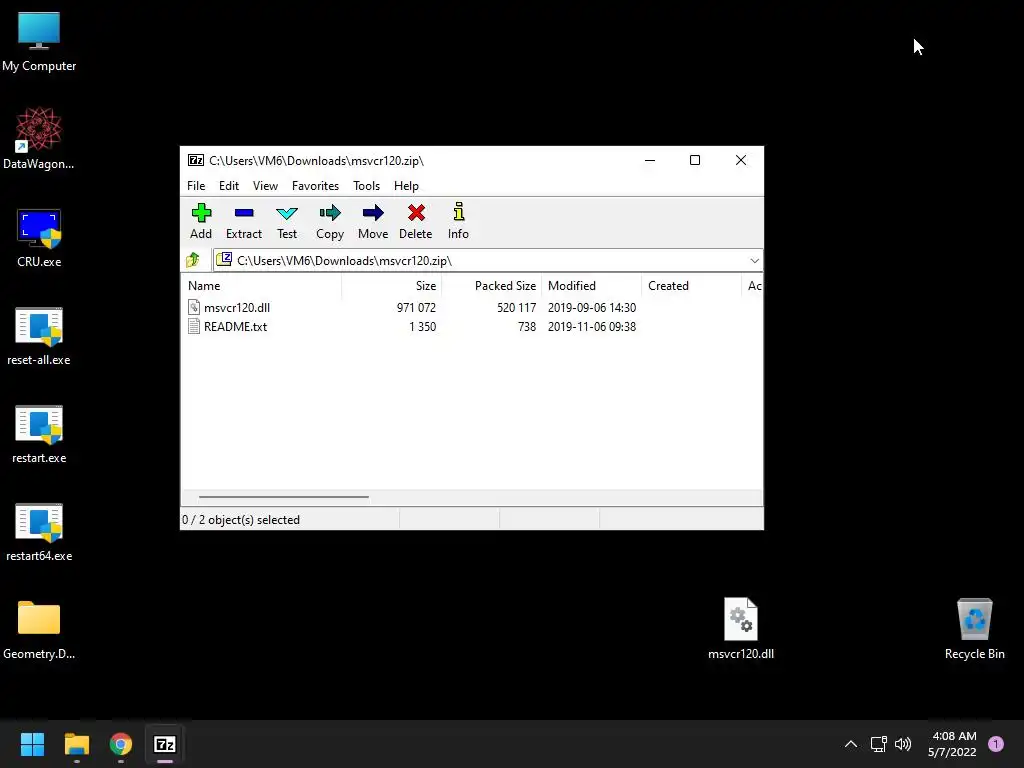Open the Edit menu
Screen dimensions: 1024x768
[229, 185]
